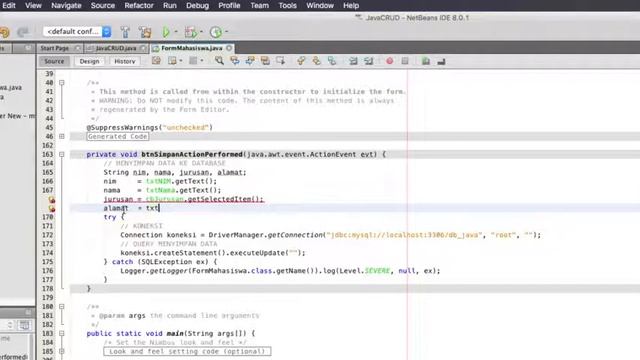Close the Start Page tab
The image size is (640, 360).
[77, 48]
